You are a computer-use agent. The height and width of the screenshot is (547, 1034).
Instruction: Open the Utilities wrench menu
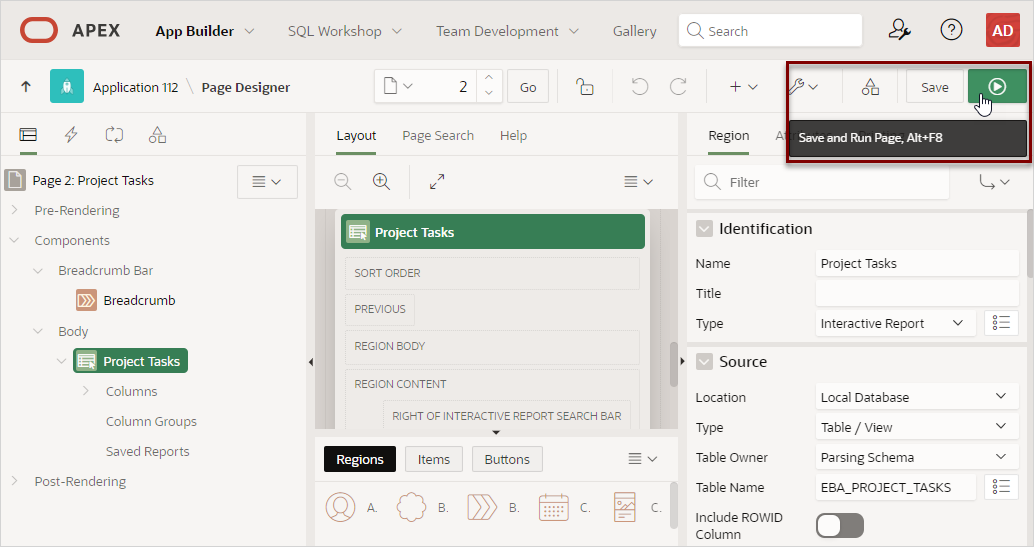pyautogui.click(x=803, y=86)
